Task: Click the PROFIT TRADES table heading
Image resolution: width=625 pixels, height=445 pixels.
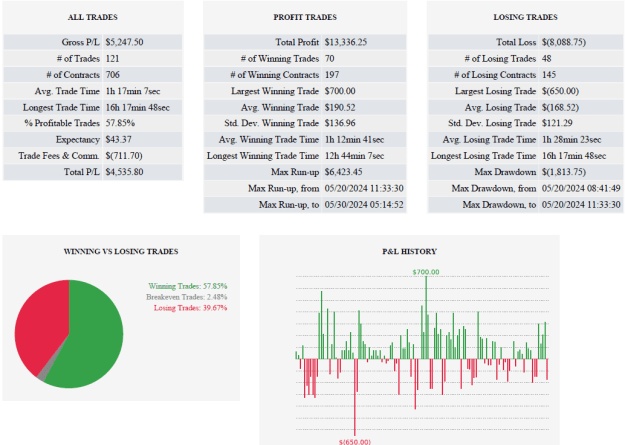Action: (x=305, y=17)
